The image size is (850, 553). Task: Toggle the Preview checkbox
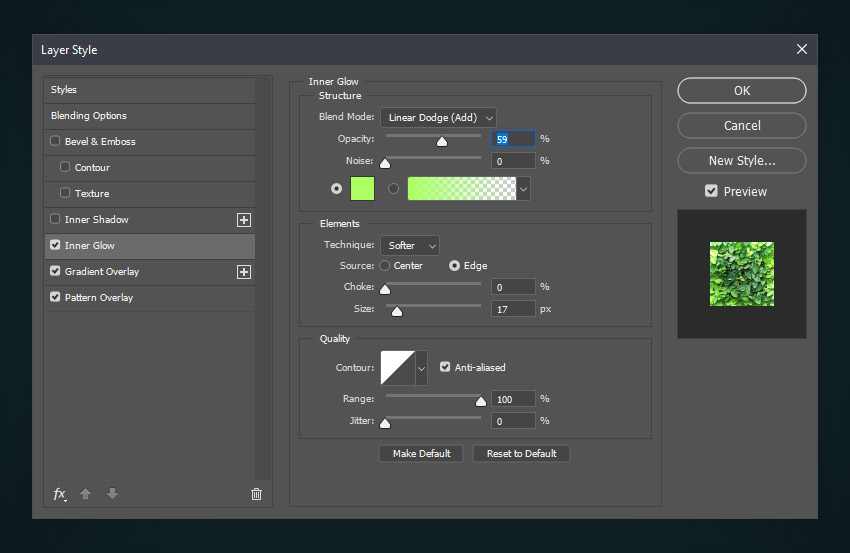point(711,191)
